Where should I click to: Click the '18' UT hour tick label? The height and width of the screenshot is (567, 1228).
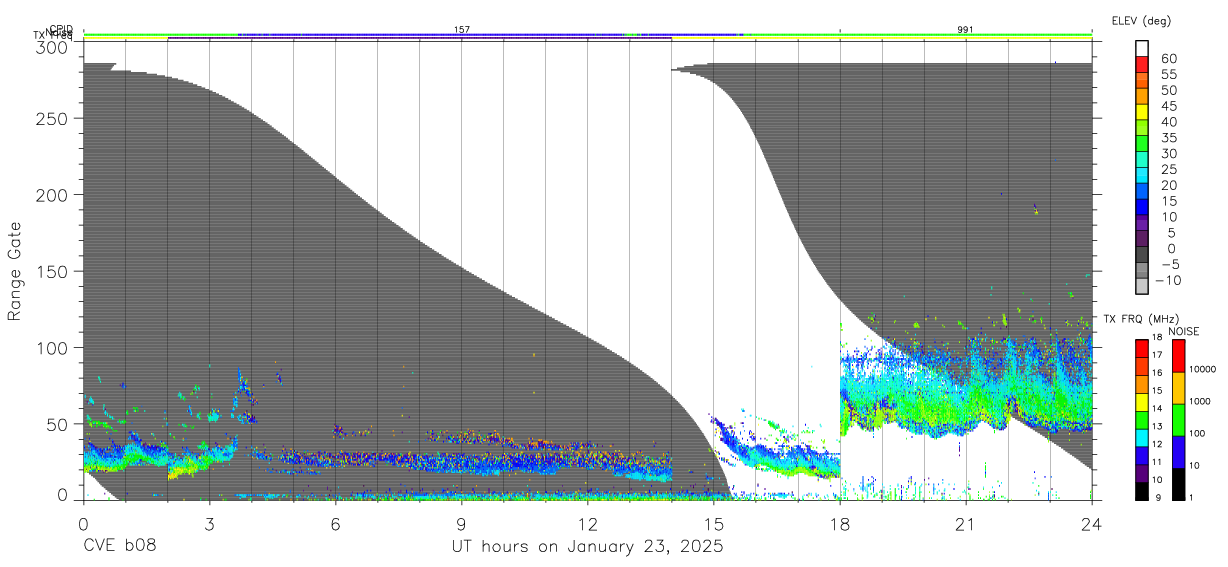840,524
